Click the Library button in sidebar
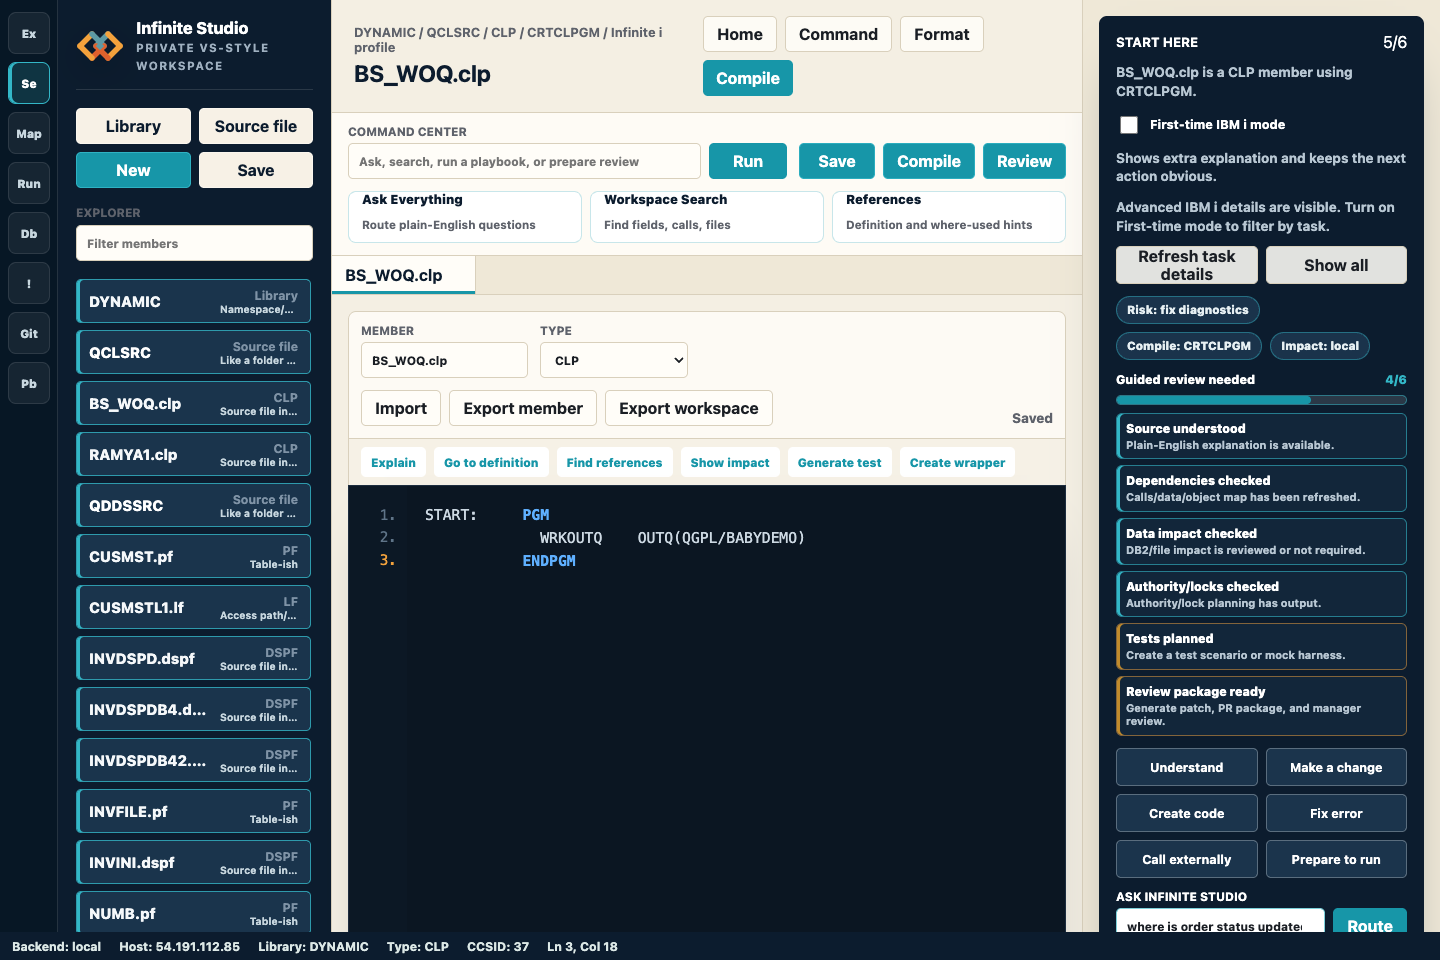 pos(133,126)
